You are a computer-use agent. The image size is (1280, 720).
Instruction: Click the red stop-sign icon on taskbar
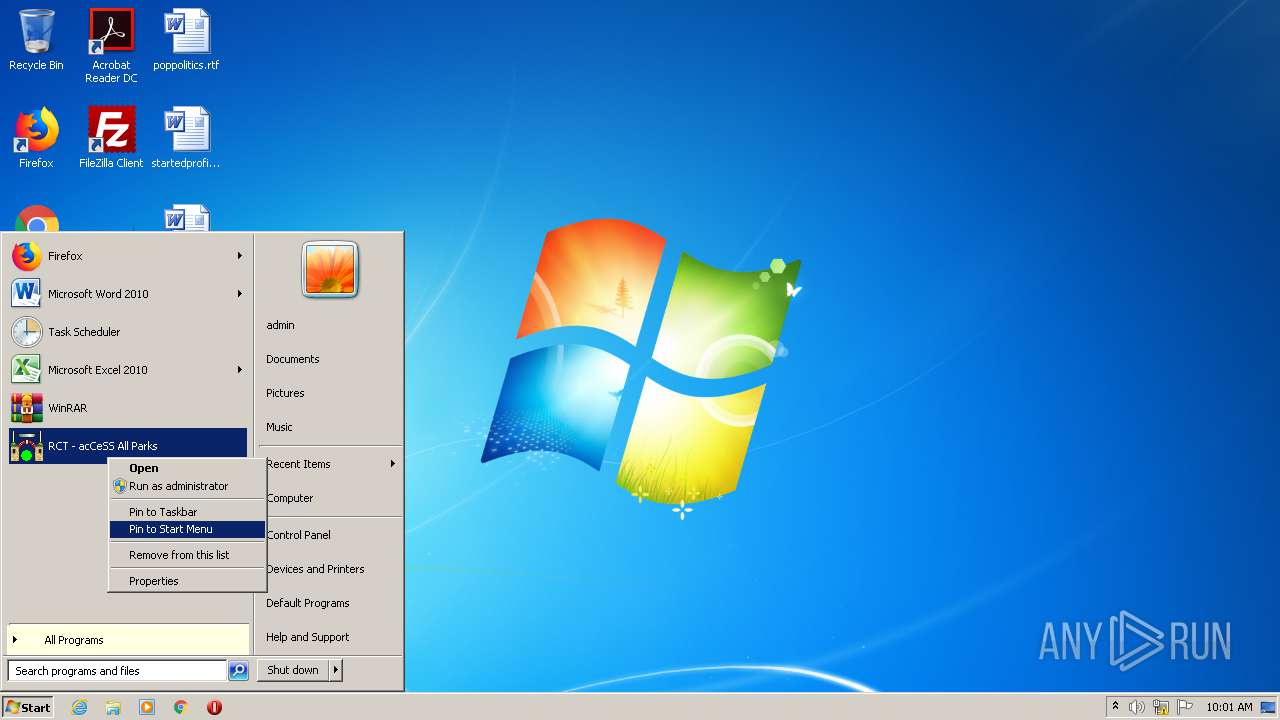(214, 707)
